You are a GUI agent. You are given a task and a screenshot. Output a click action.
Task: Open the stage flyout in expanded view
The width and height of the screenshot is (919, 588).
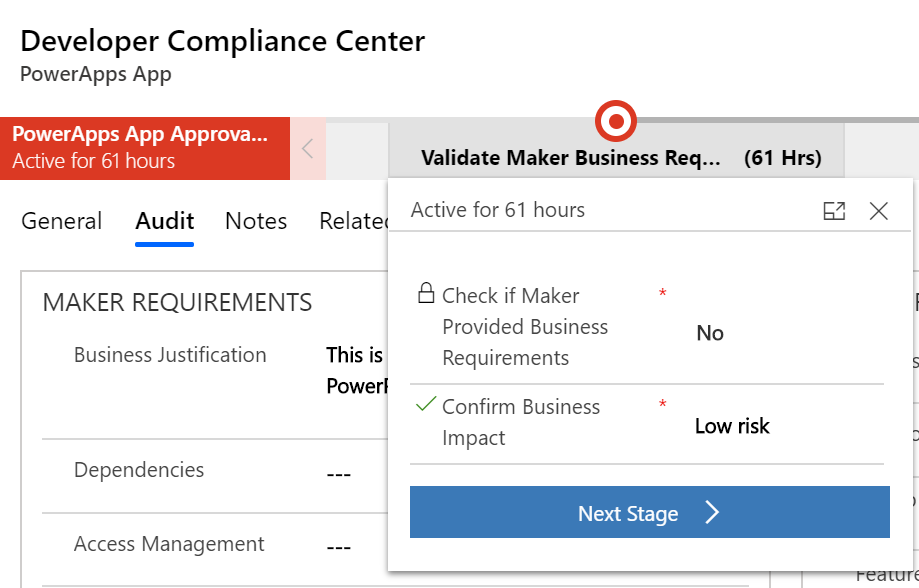pyautogui.click(x=835, y=210)
